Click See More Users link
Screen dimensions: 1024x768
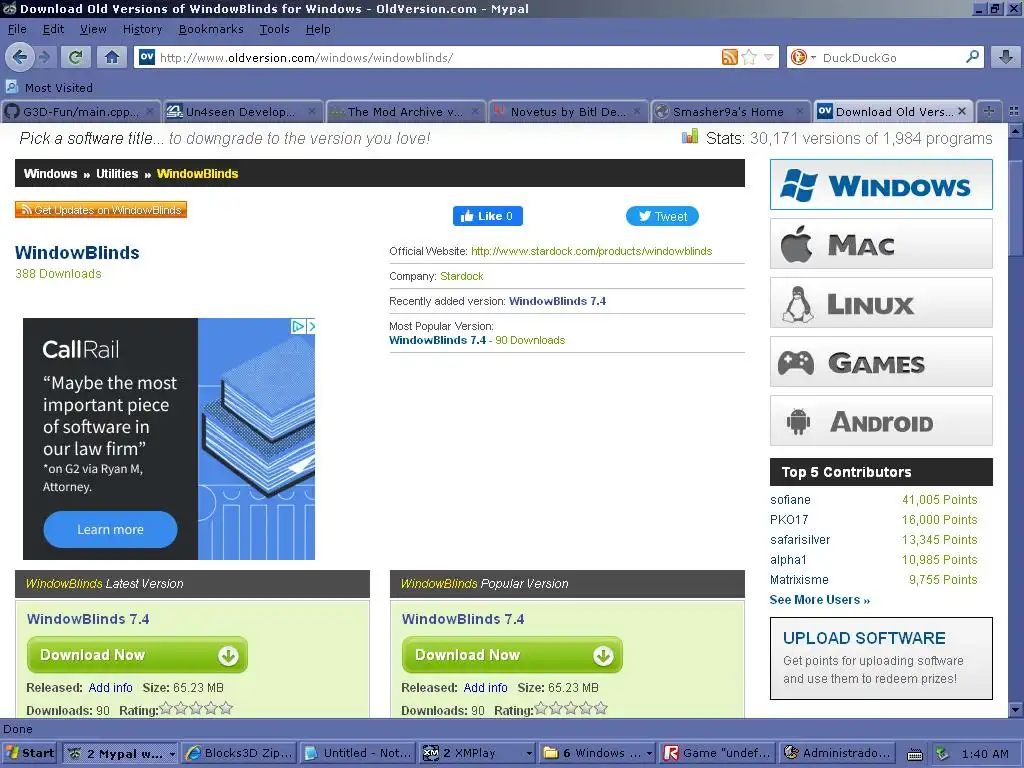tap(820, 600)
